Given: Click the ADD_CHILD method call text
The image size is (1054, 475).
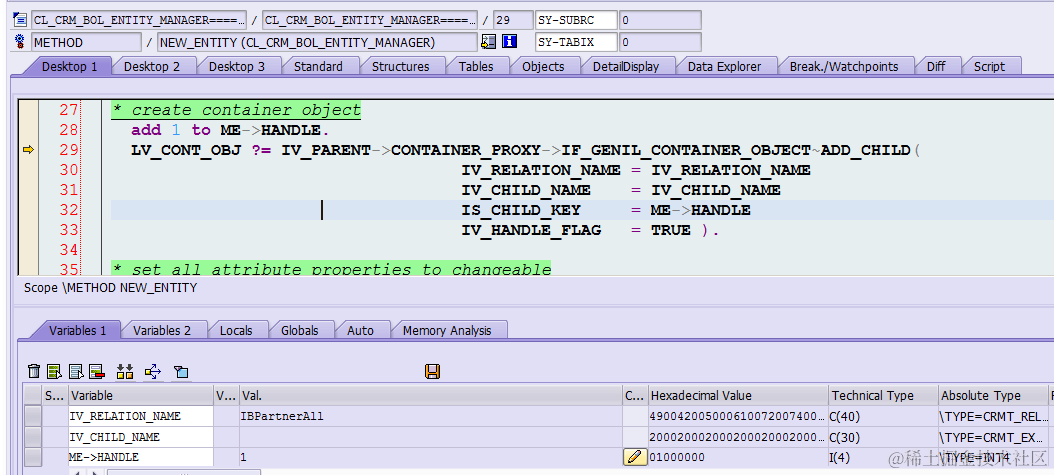Looking at the screenshot, I should 865,150.
